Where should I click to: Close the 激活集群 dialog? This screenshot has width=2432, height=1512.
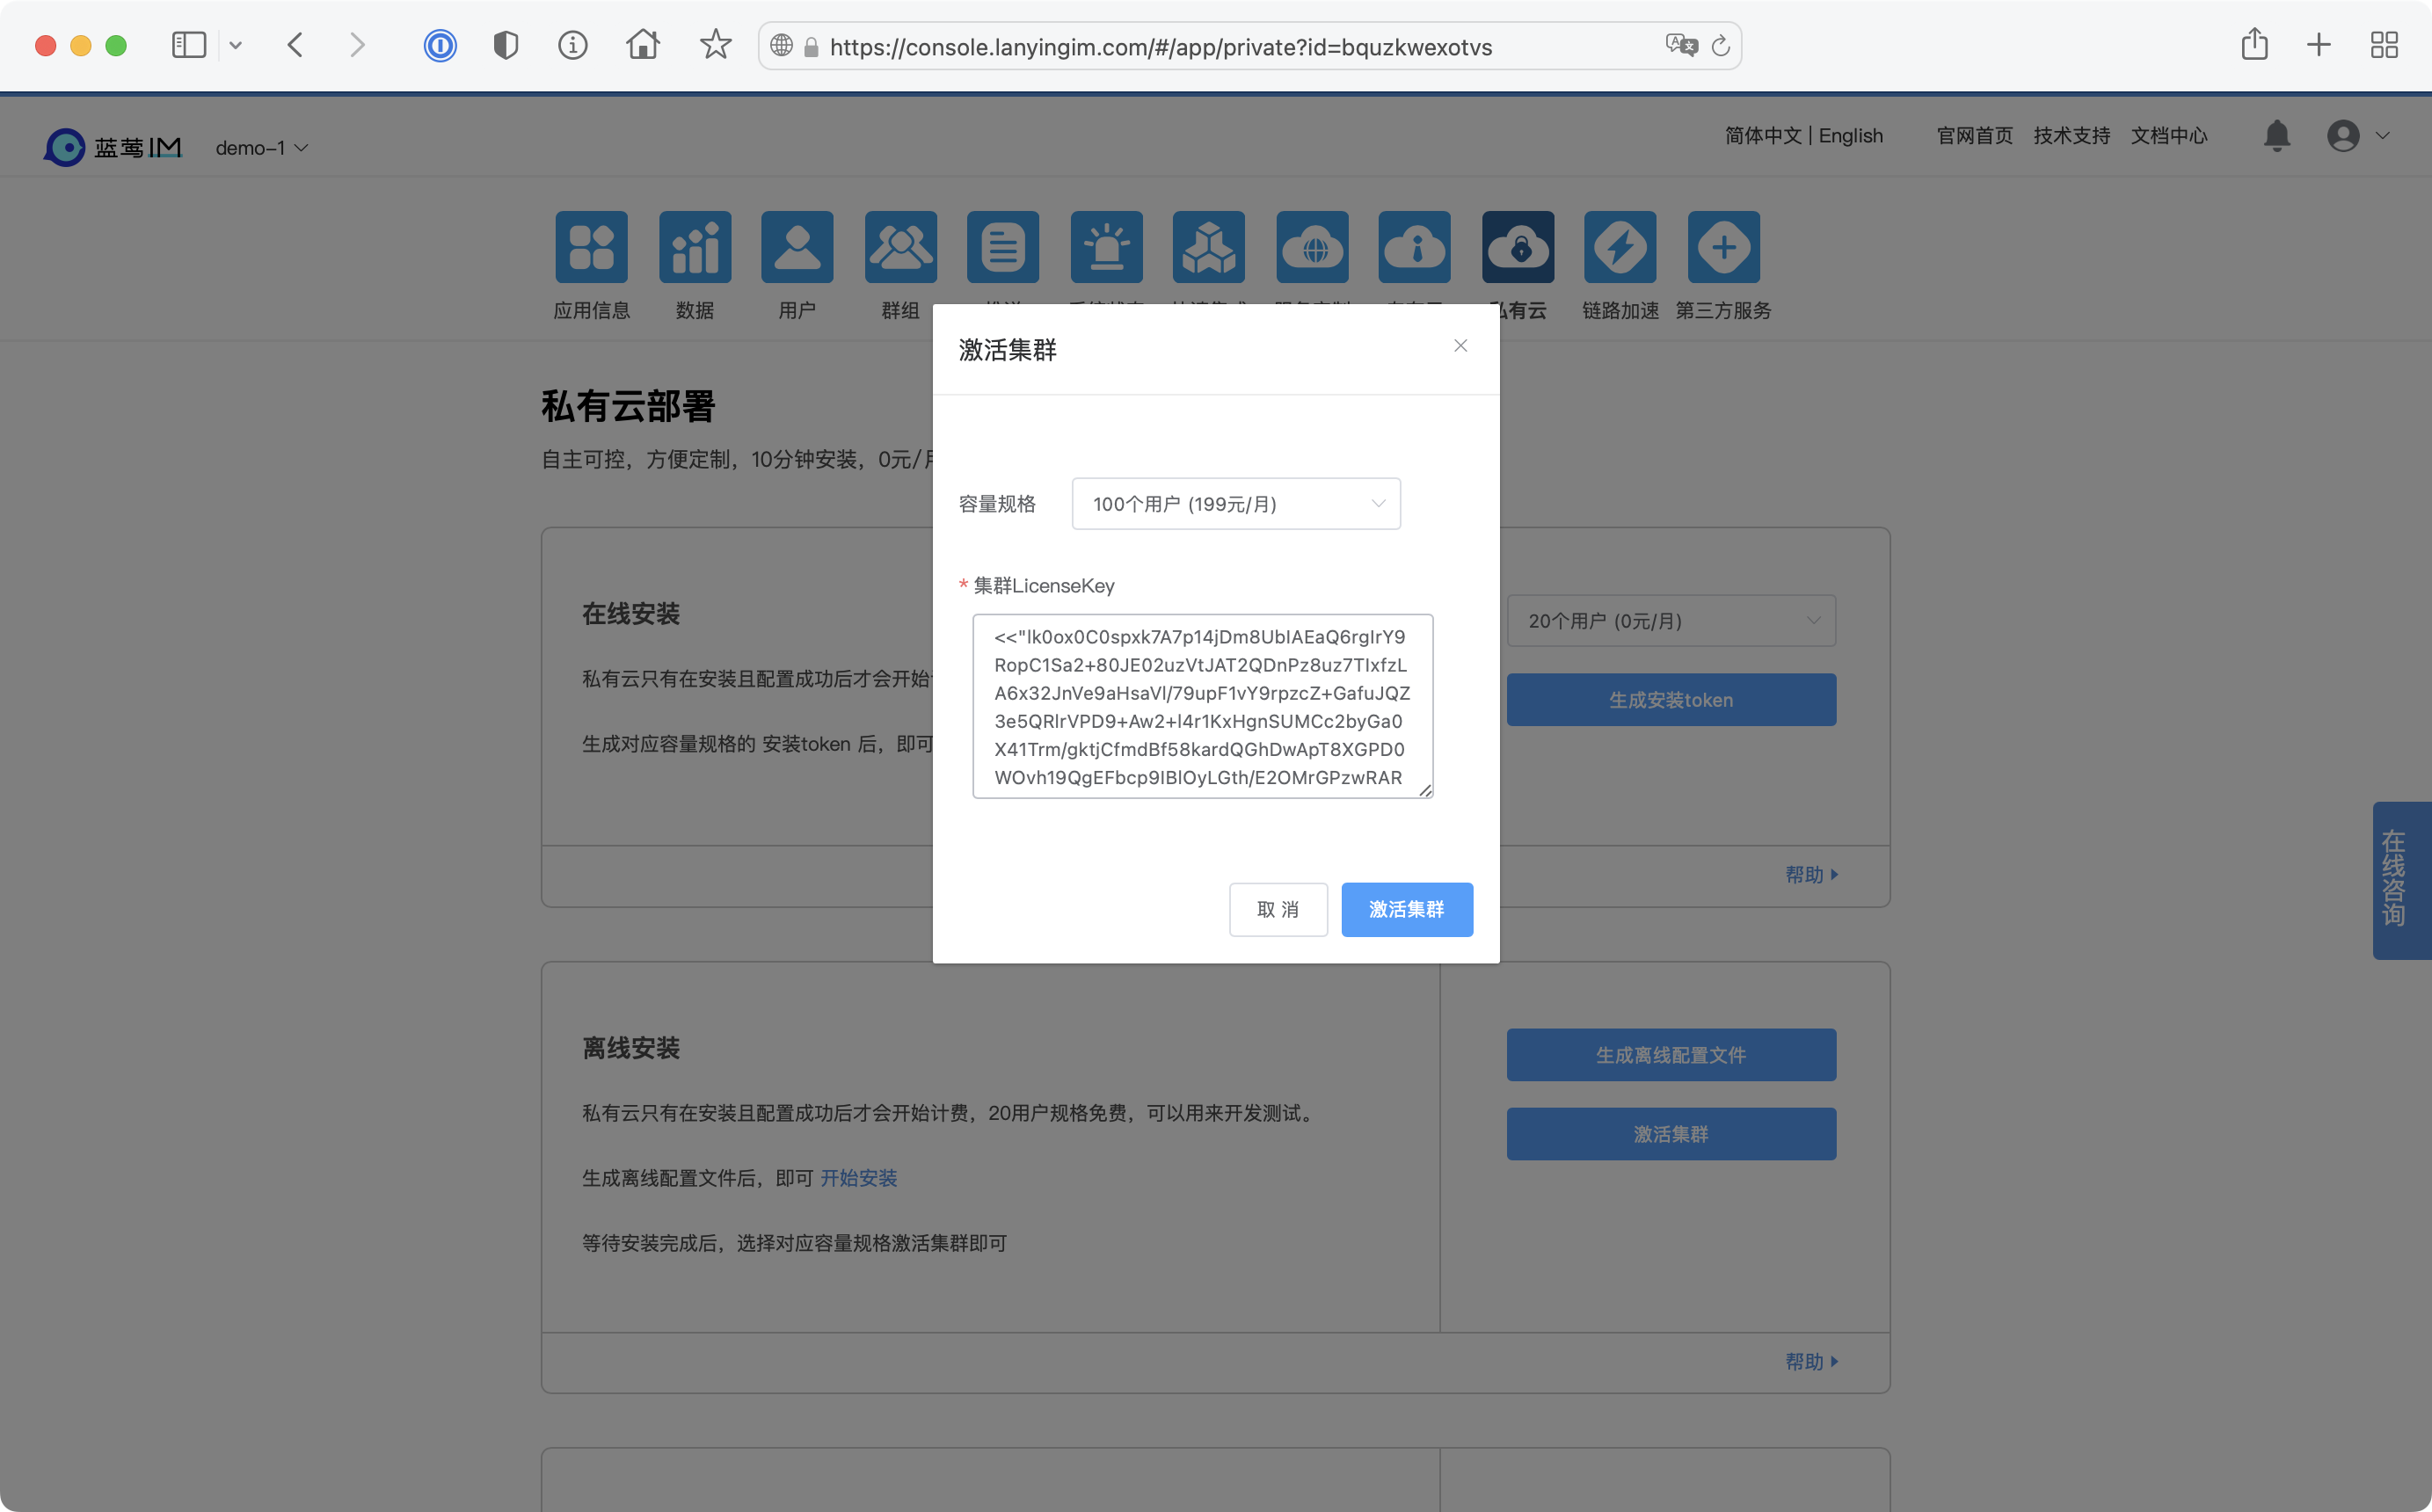1460,345
